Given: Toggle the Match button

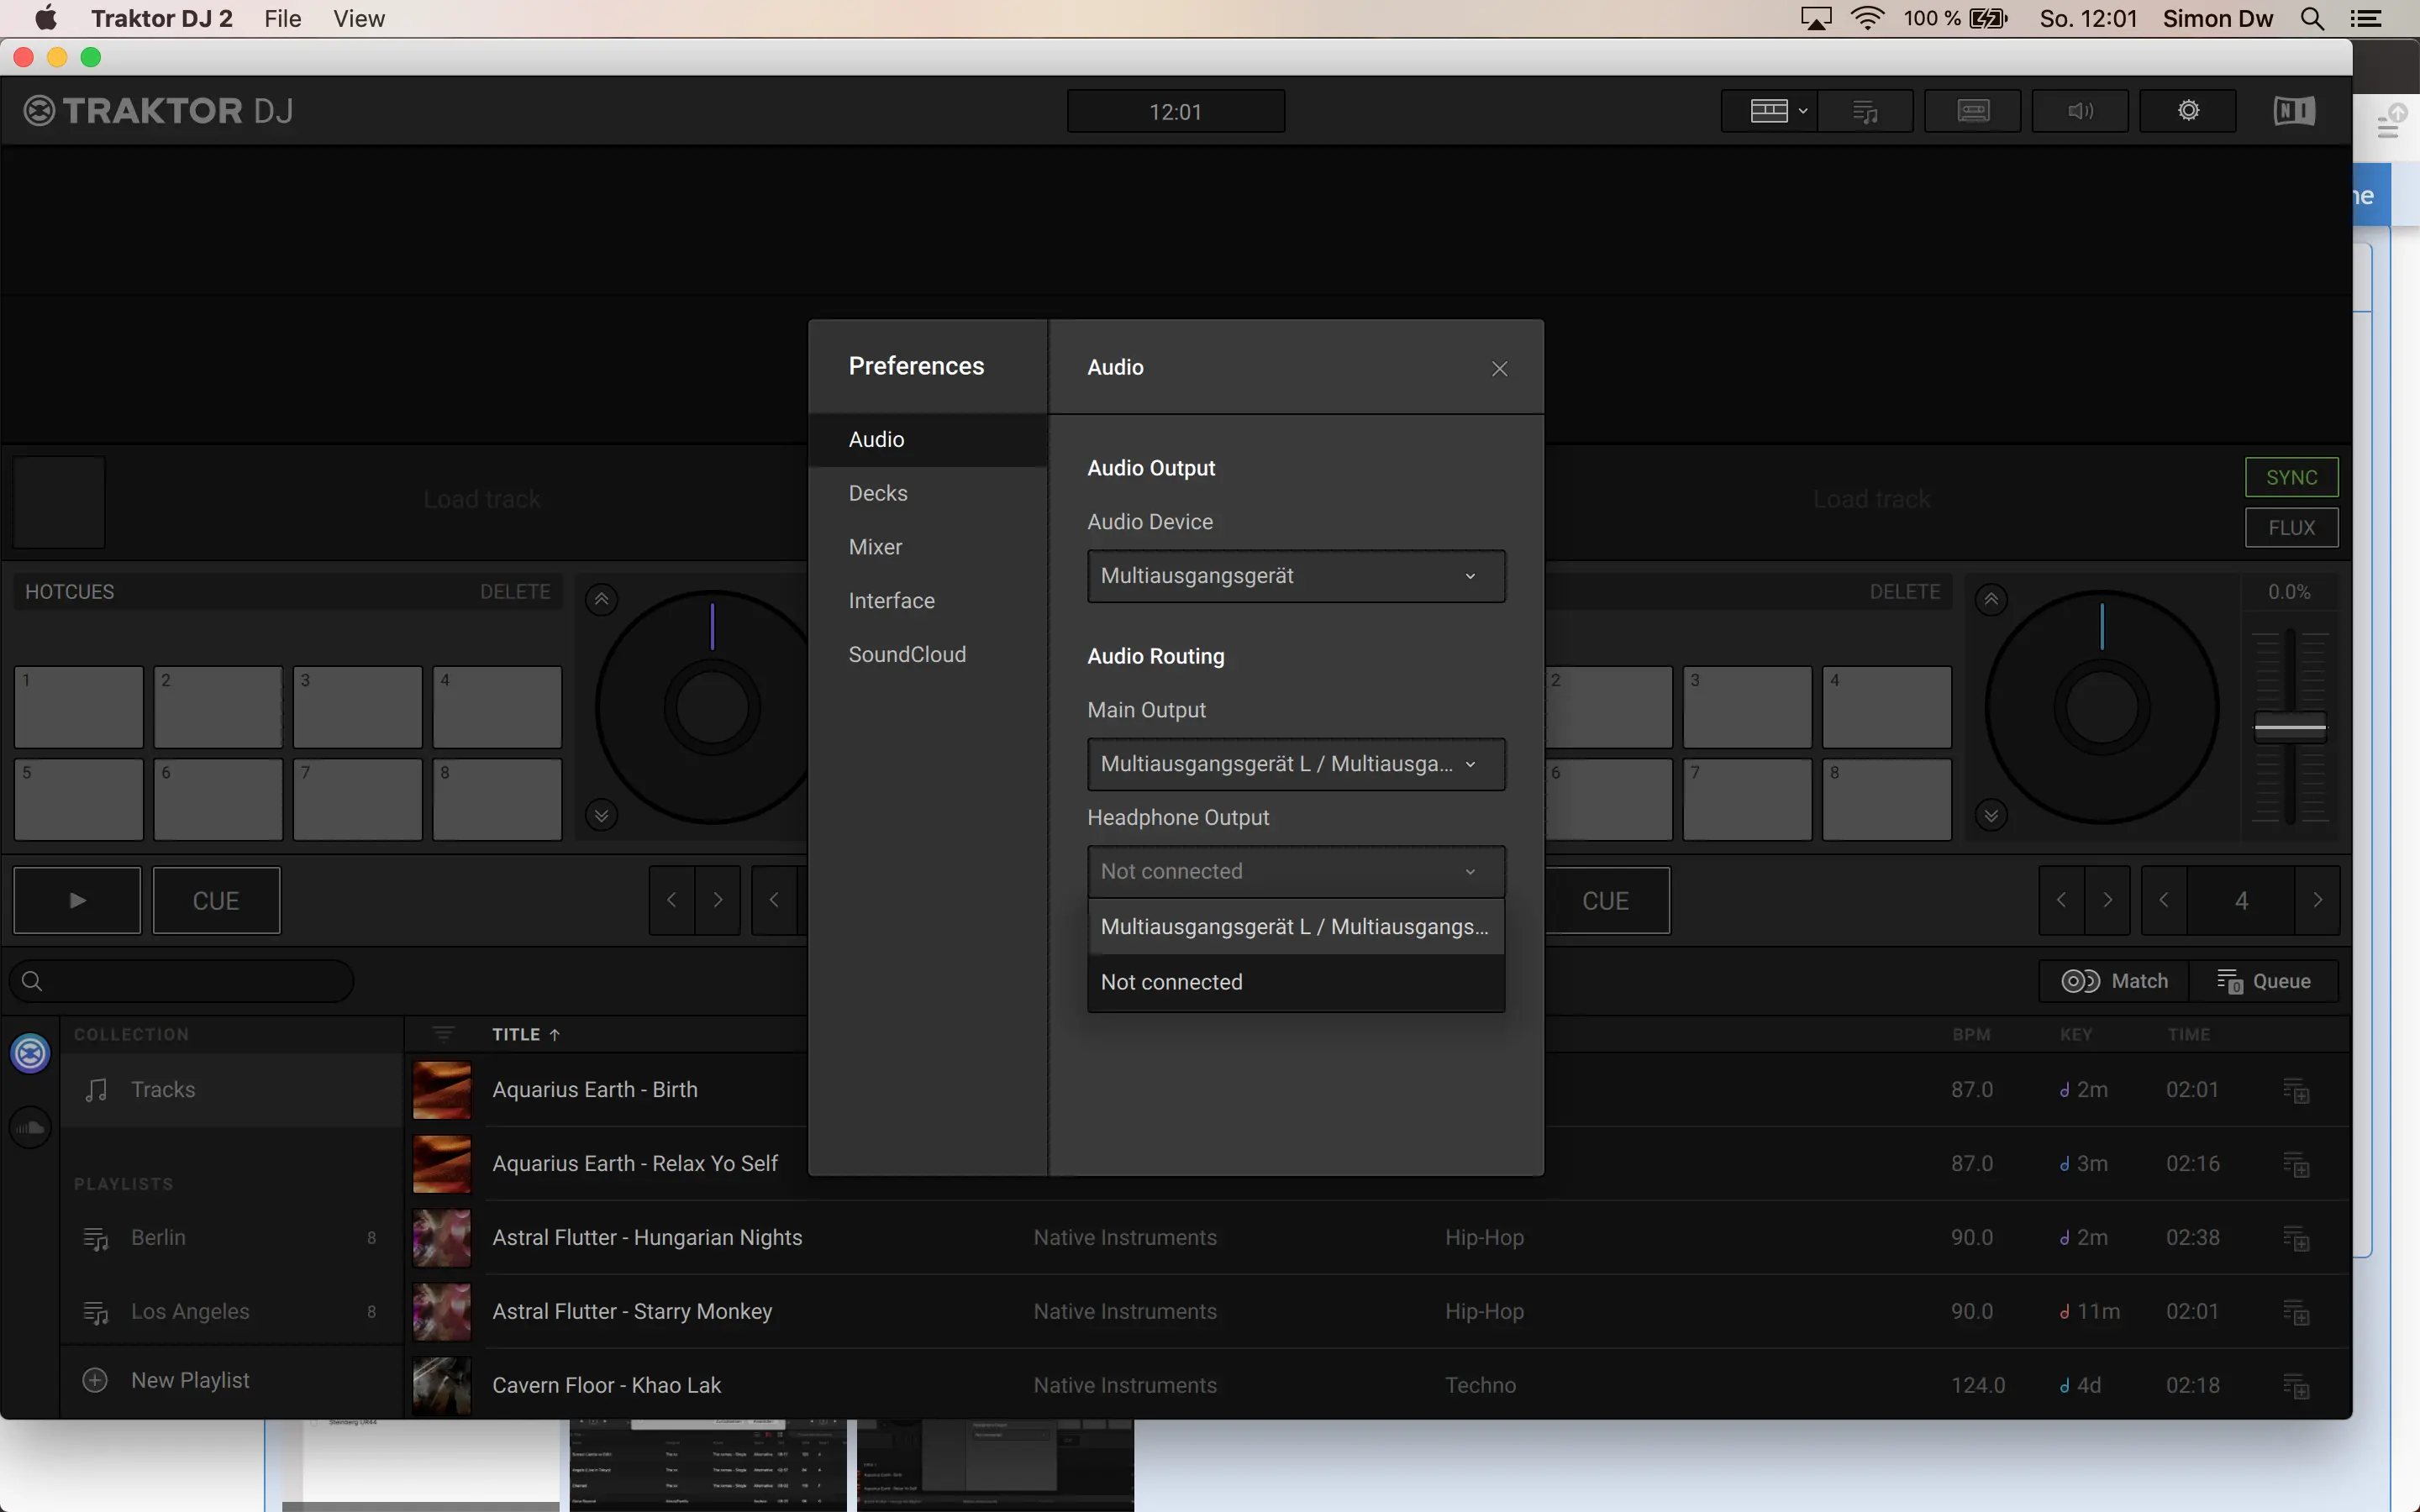Looking at the screenshot, I should [x=2114, y=981].
